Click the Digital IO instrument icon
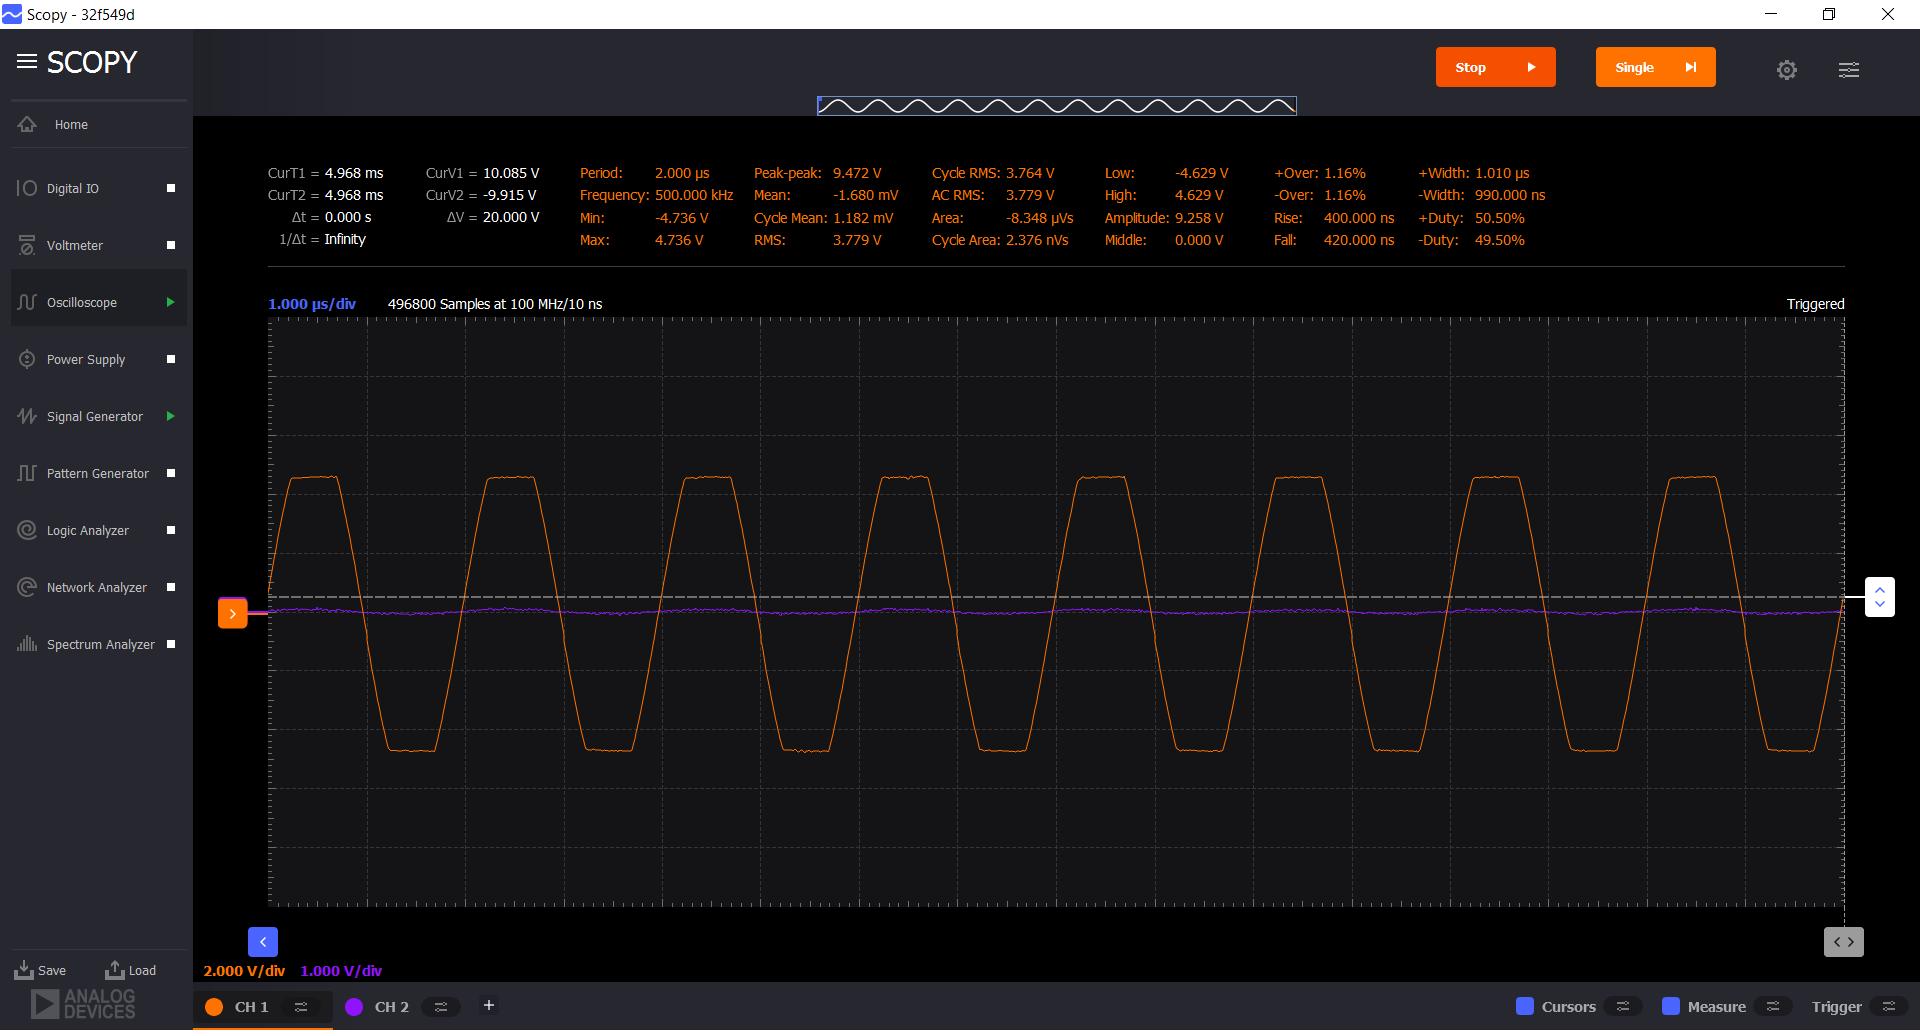Image resolution: width=1920 pixels, height=1030 pixels. (x=27, y=188)
